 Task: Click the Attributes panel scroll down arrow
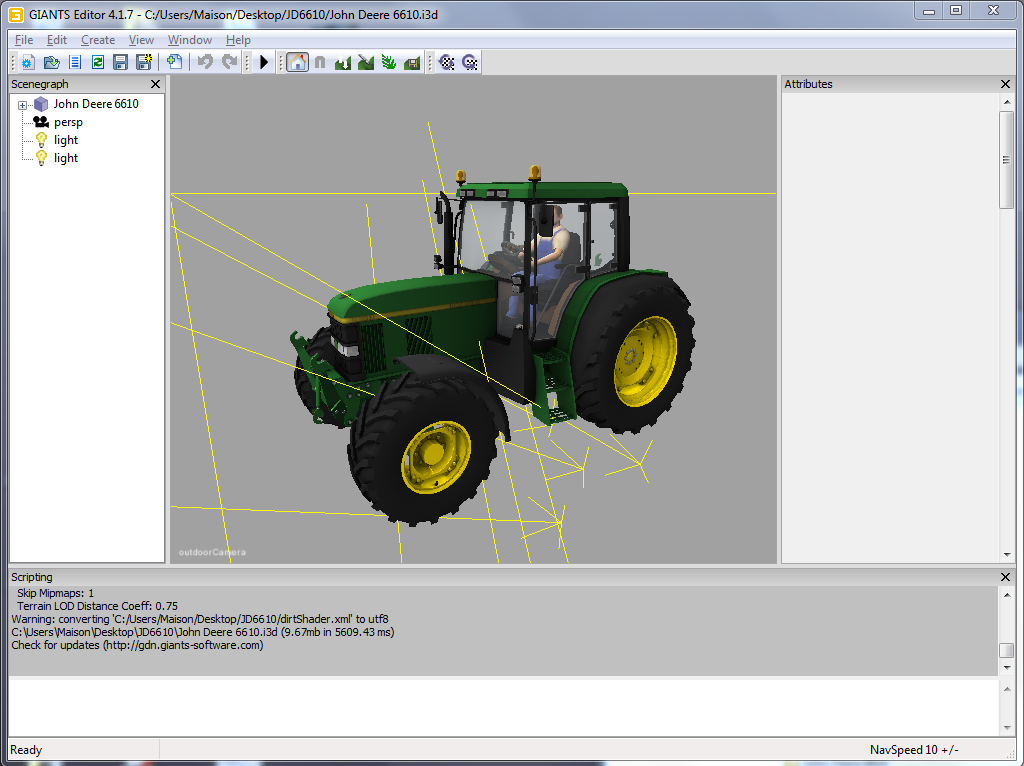tap(1006, 555)
